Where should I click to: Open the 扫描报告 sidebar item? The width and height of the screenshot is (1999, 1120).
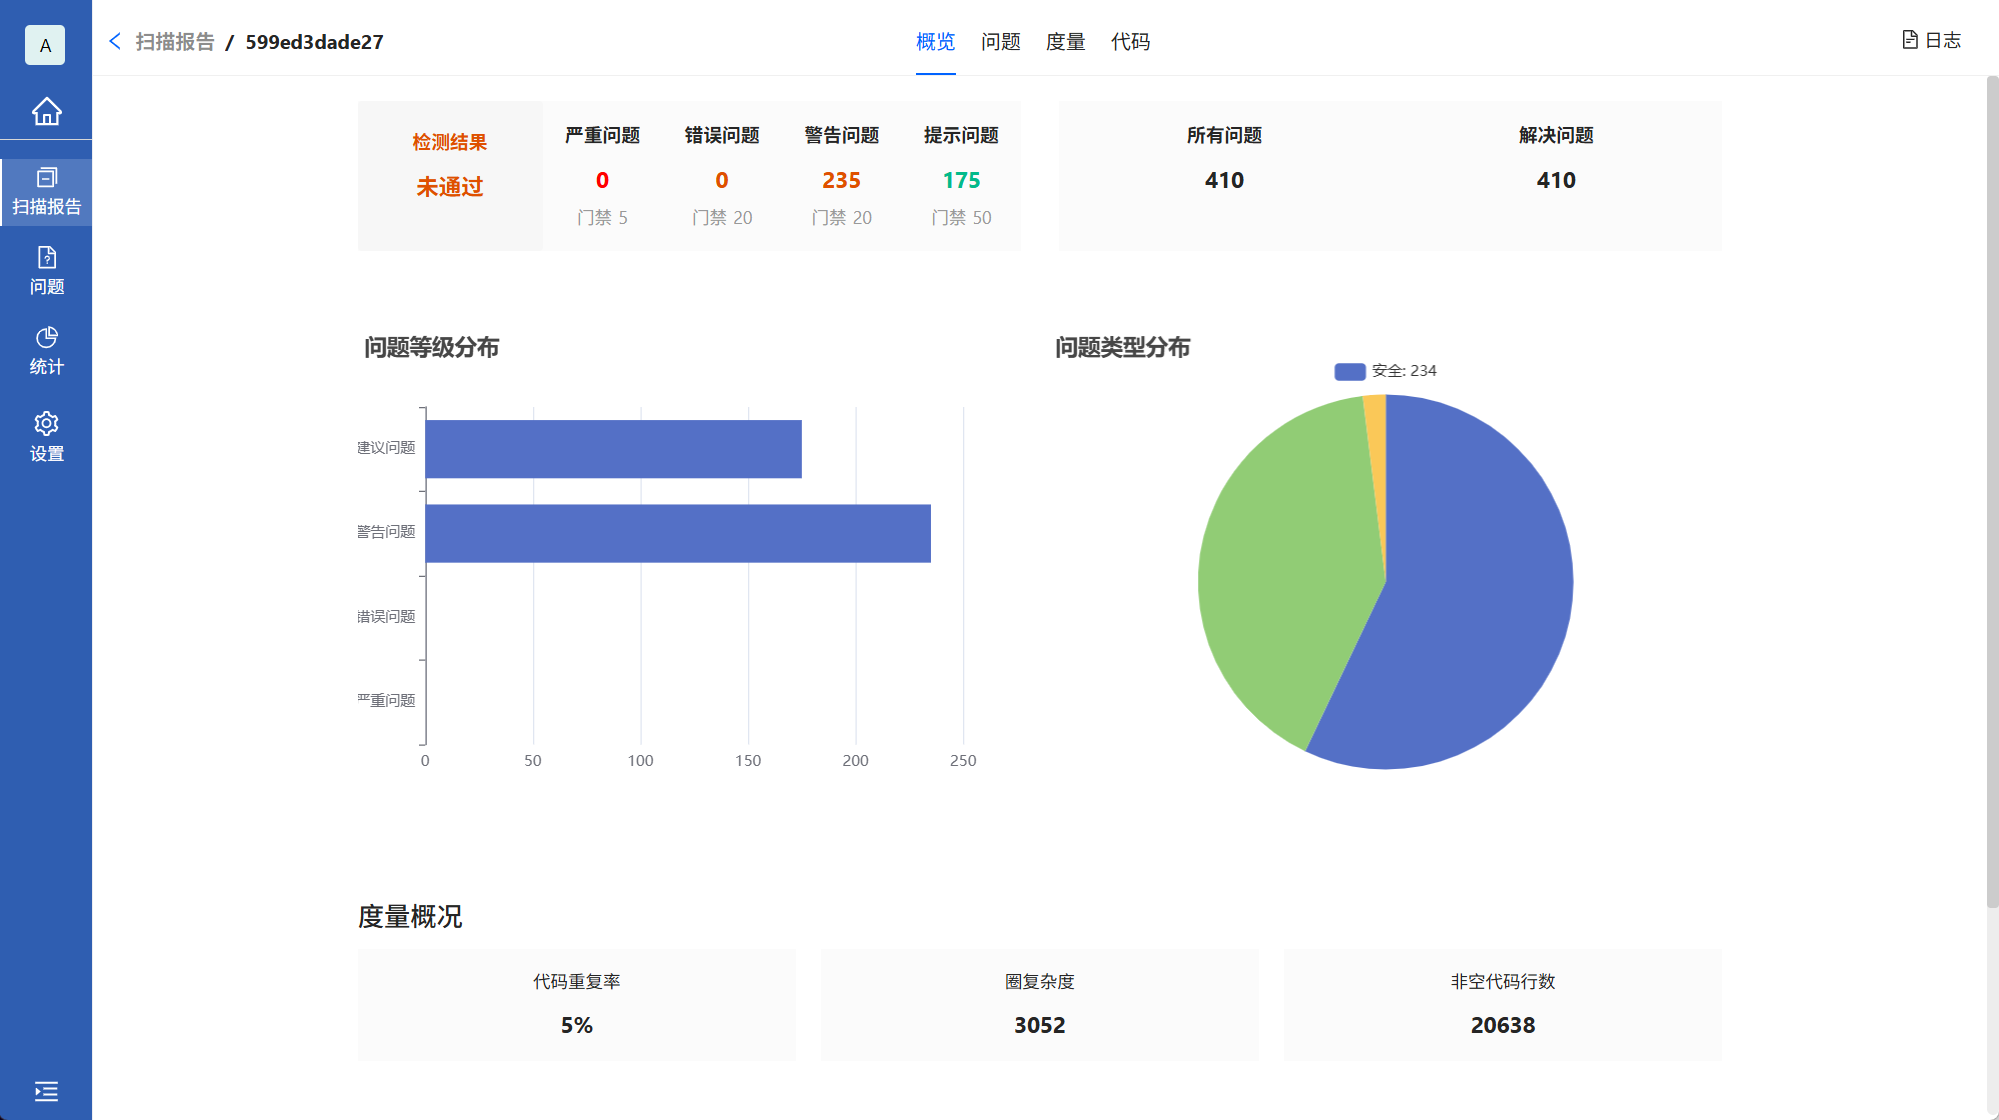click(46, 192)
